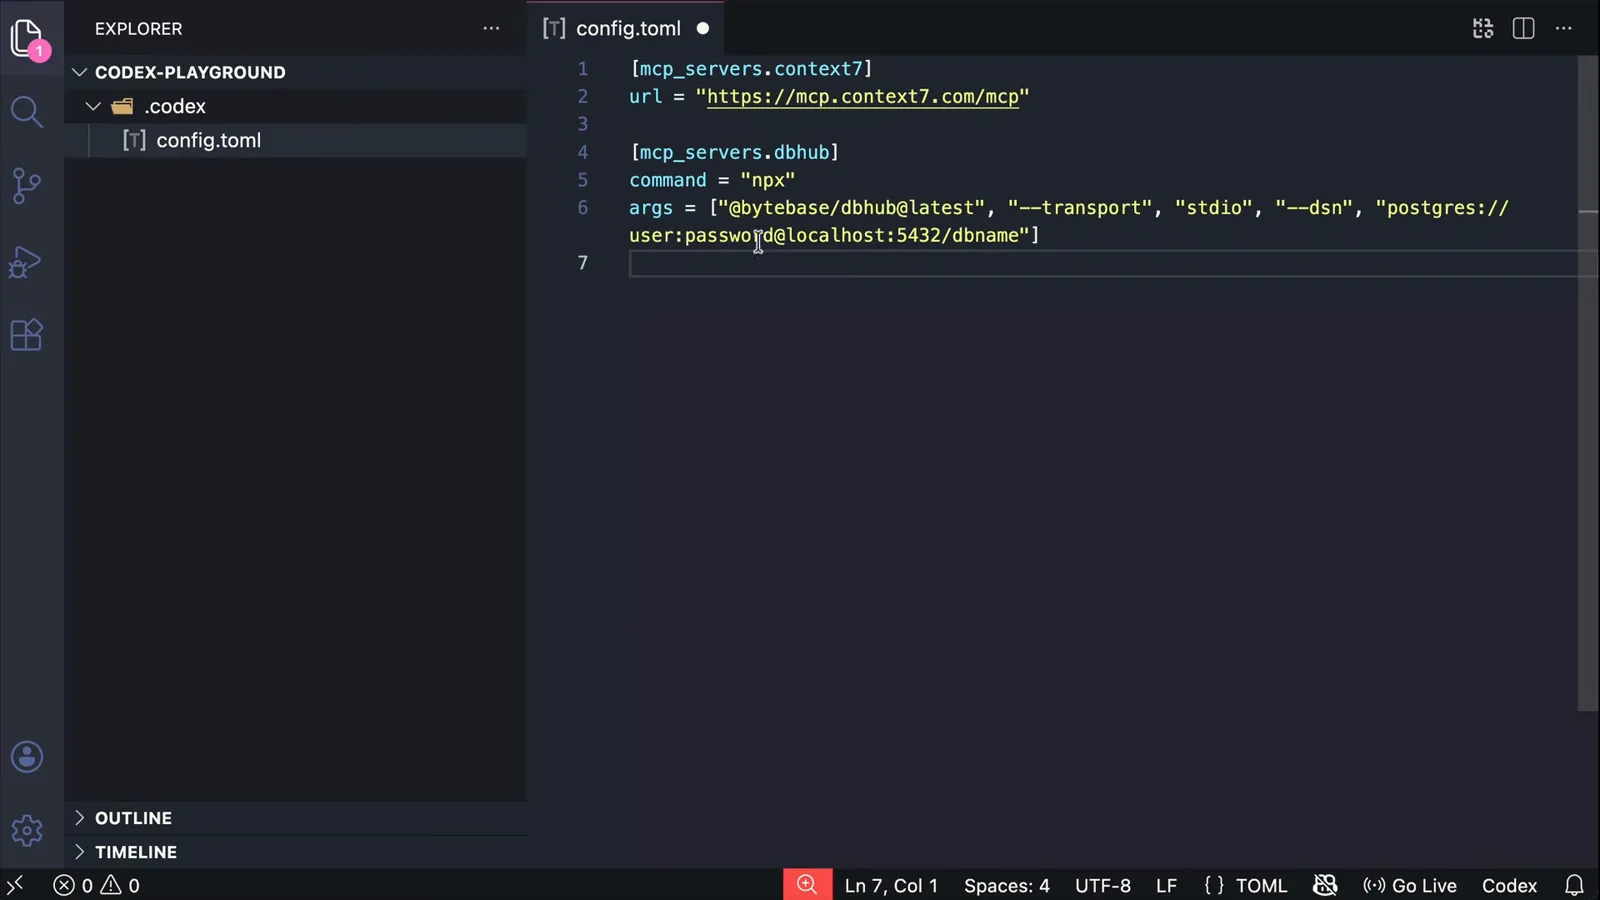The width and height of the screenshot is (1600, 900).
Task: Click the Ln 7, Col 1 cursor position
Action: click(x=891, y=885)
